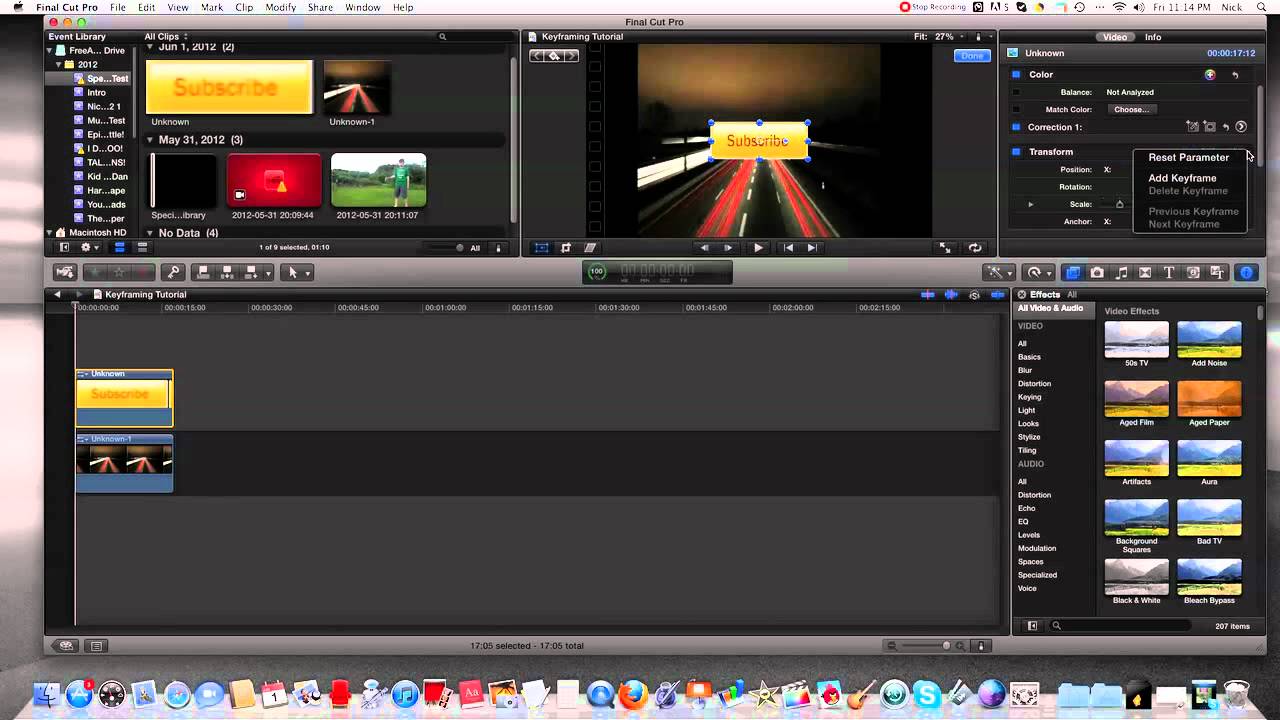Select the Crop tool below the viewer

(566, 248)
